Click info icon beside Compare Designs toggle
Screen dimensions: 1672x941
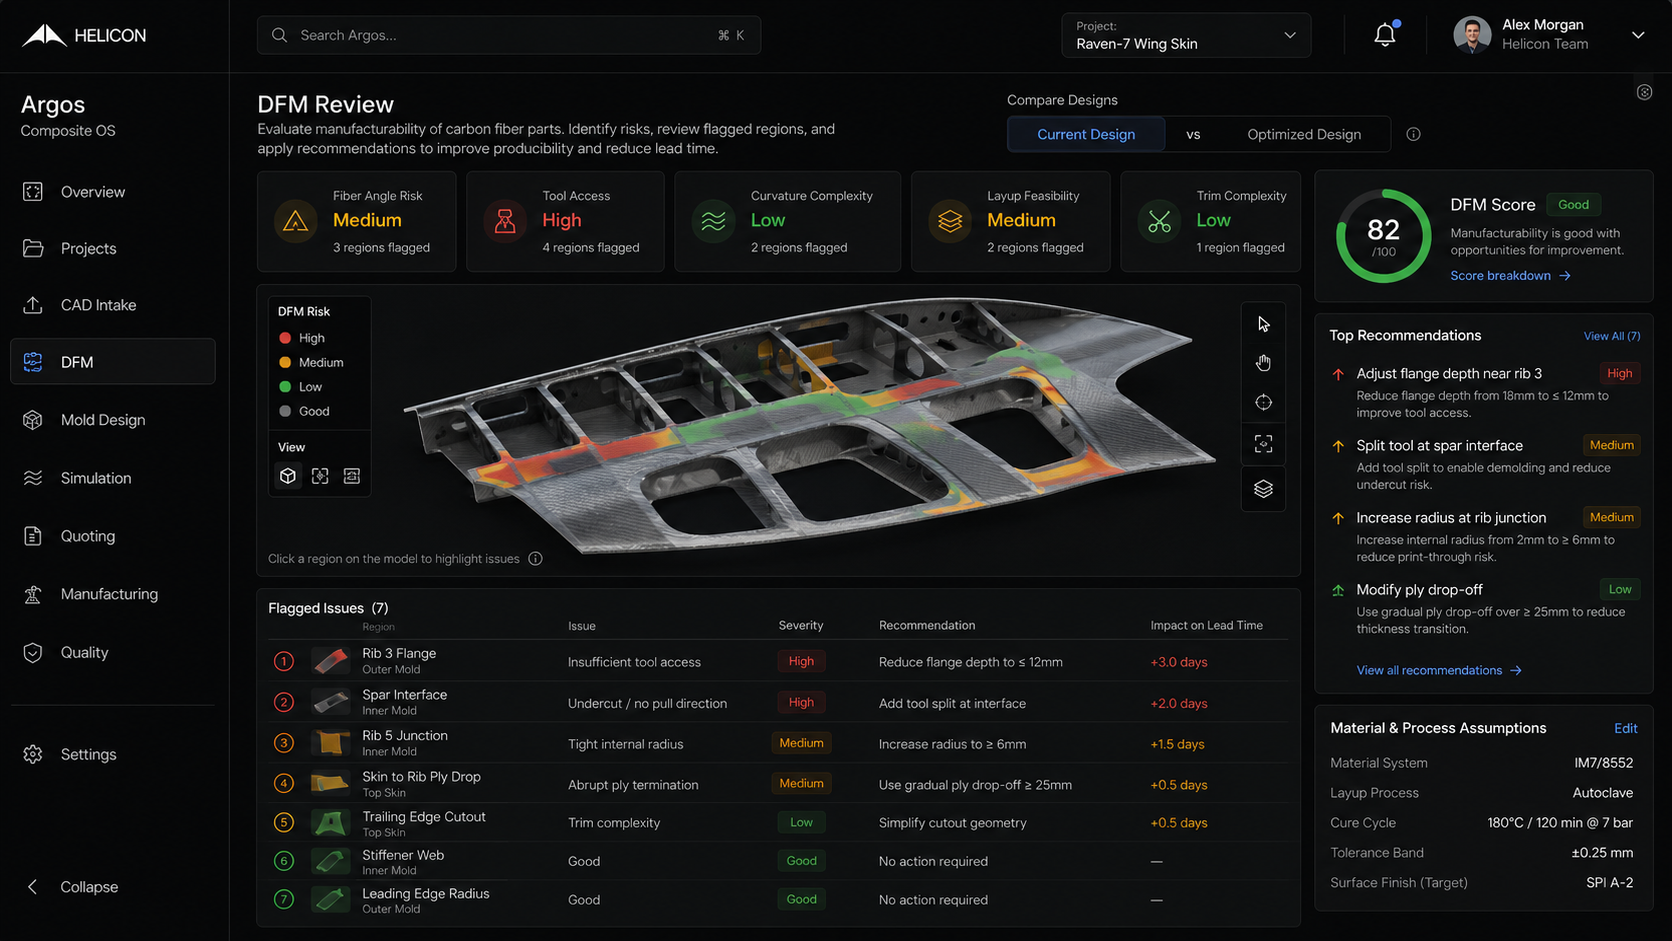click(x=1413, y=134)
